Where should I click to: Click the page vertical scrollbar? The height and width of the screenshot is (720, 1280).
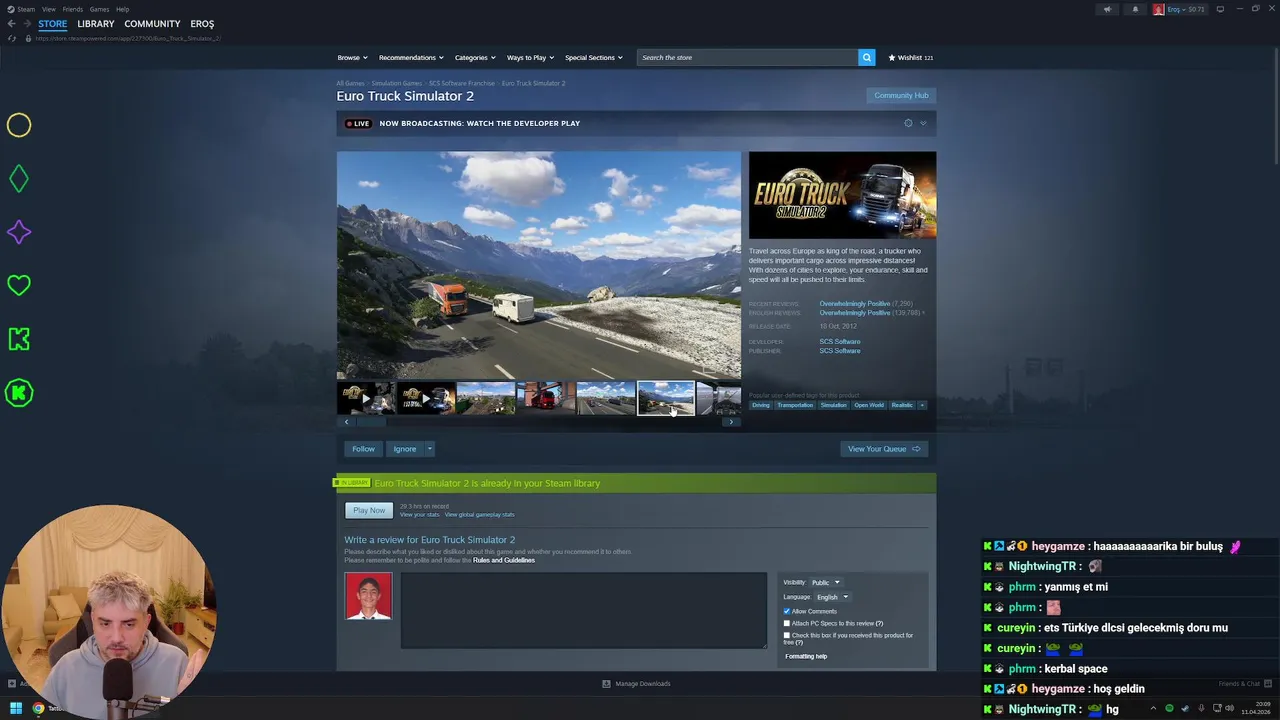pyautogui.click(x=1275, y=107)
